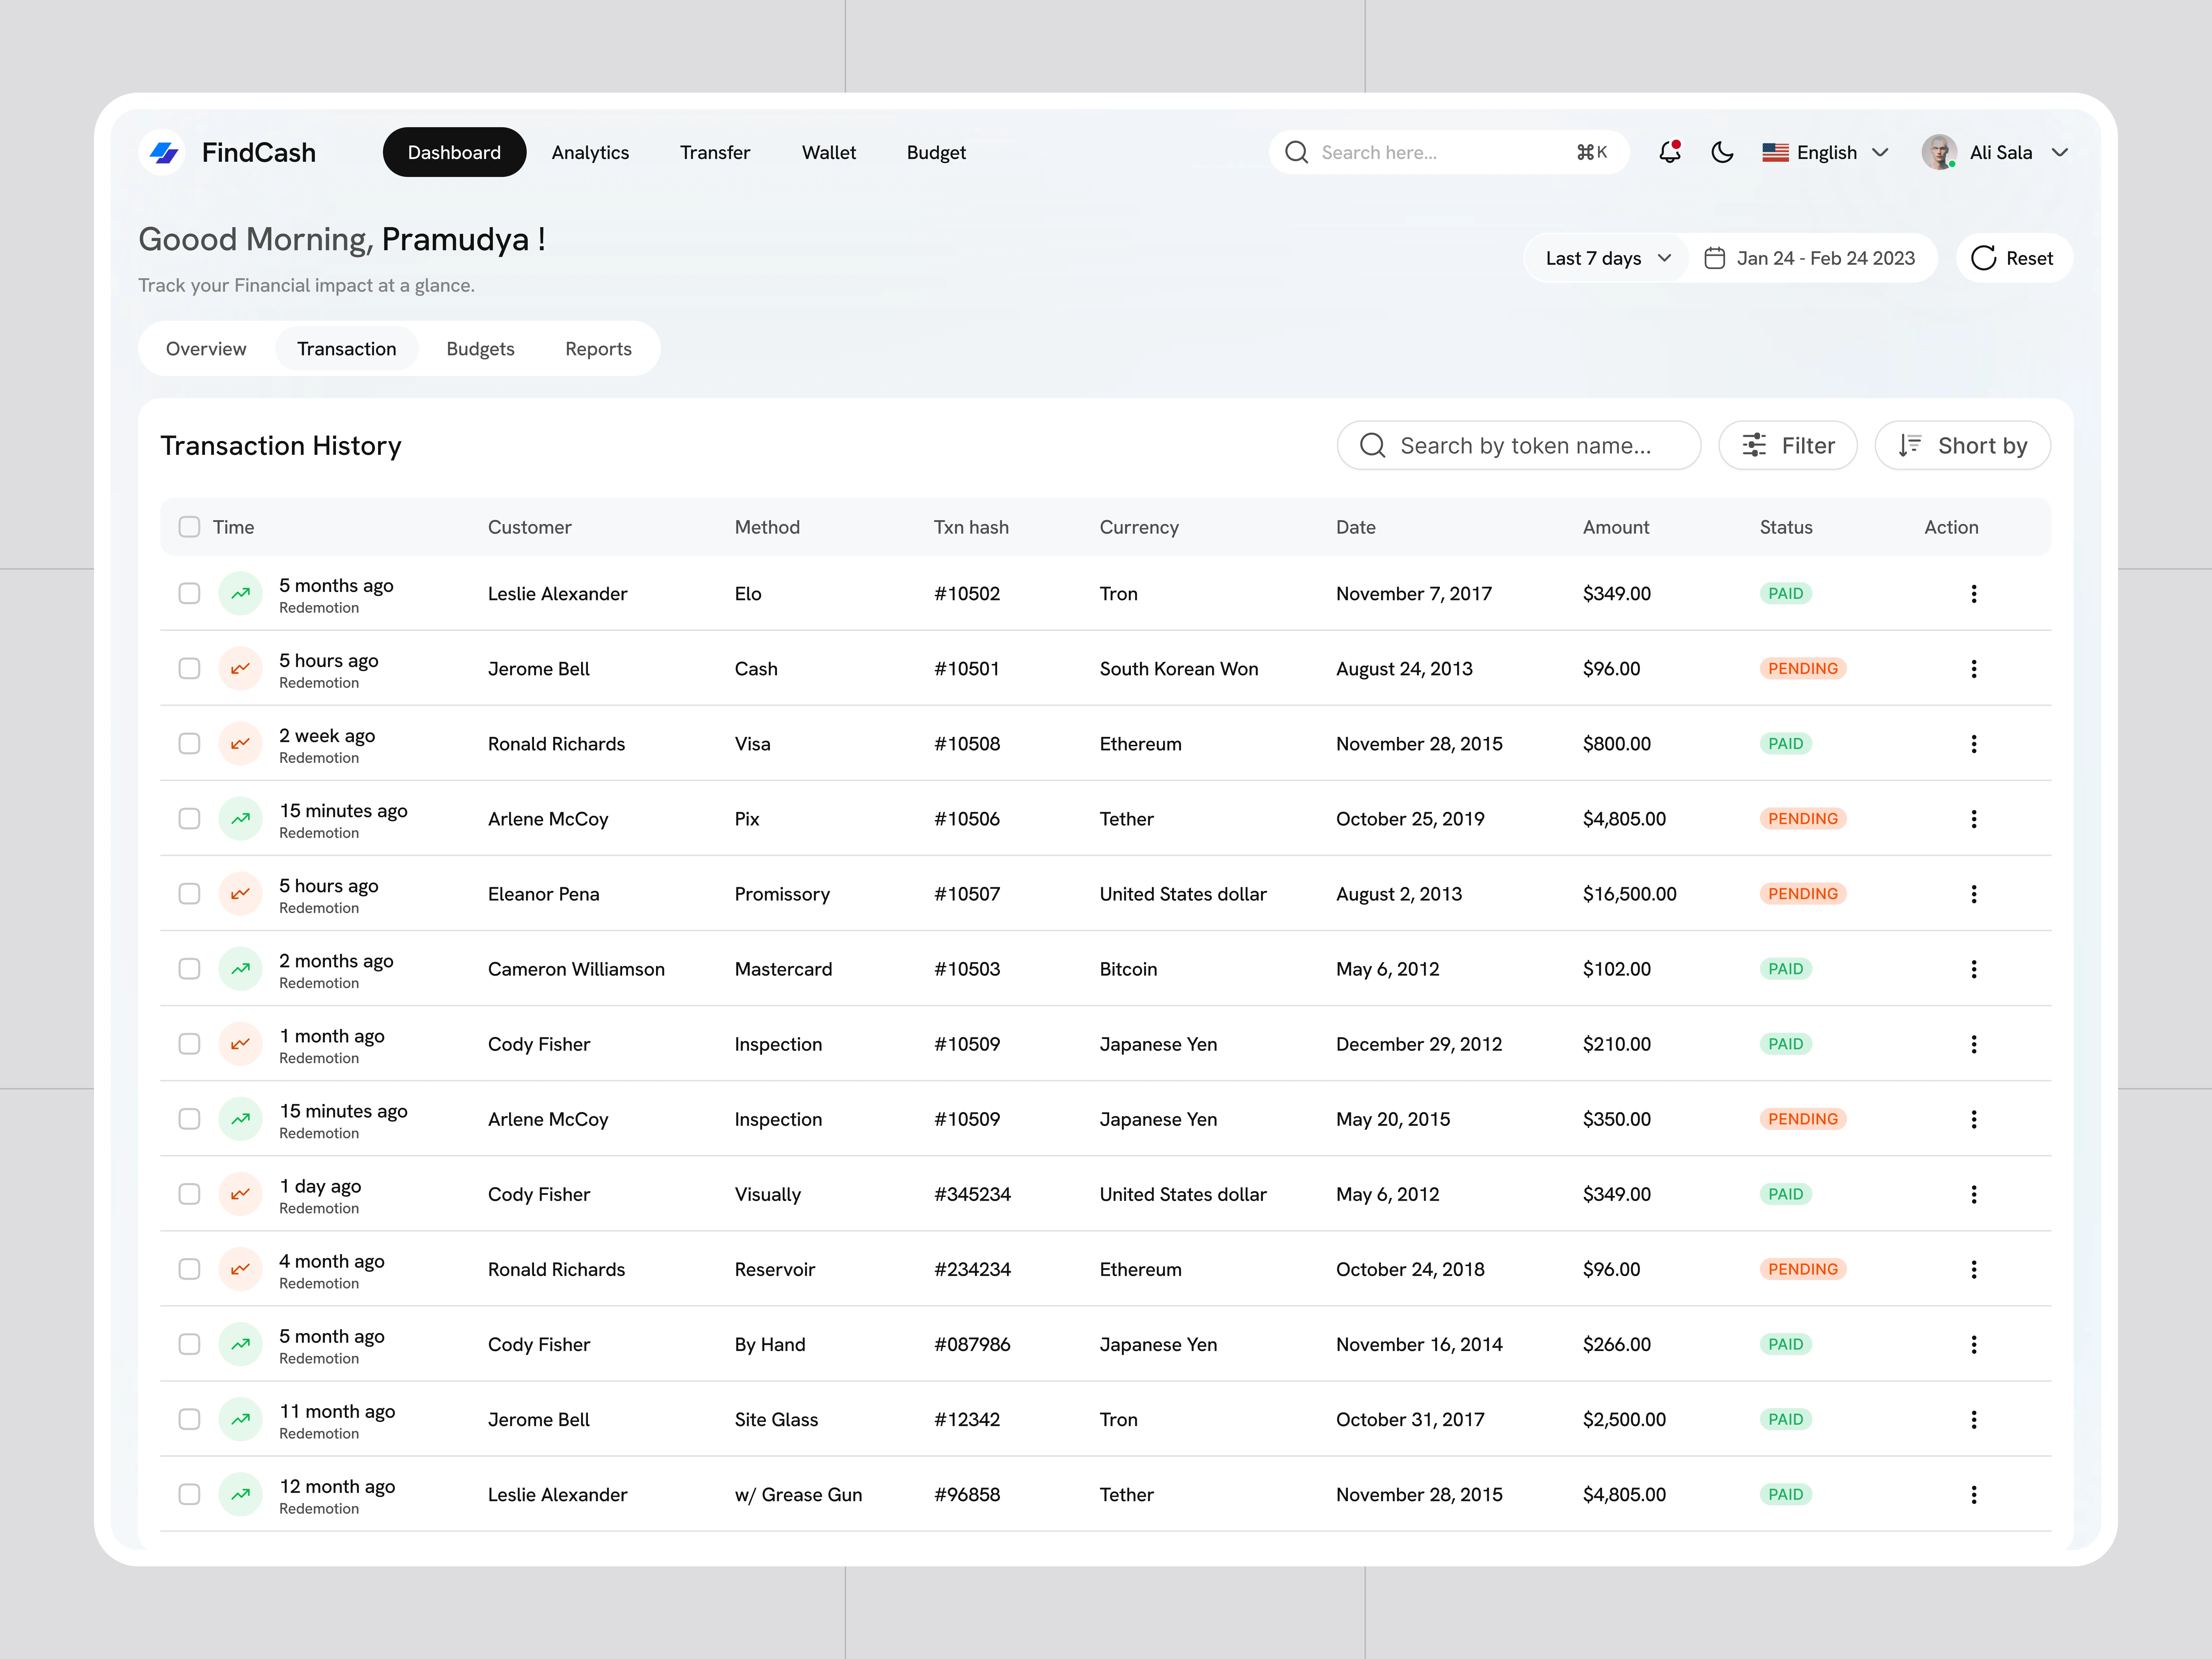Expand the Last 7 days dropdown
Viewport: 2212px width, 1659px height.
[x=1608, y=258]
